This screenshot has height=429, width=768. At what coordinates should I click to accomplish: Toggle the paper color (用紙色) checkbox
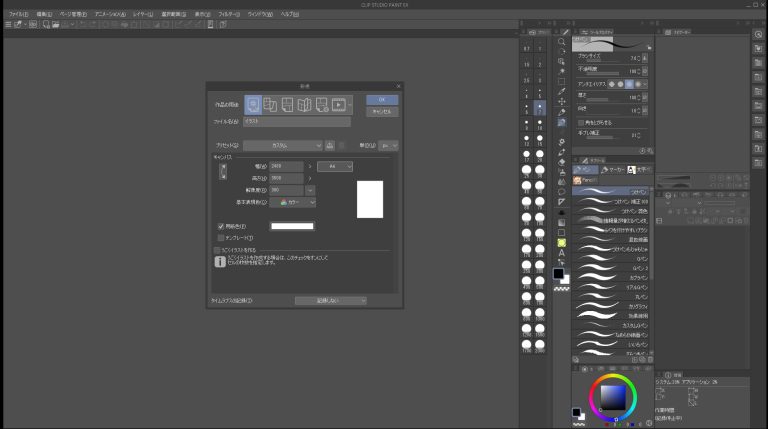pos(221,226)
